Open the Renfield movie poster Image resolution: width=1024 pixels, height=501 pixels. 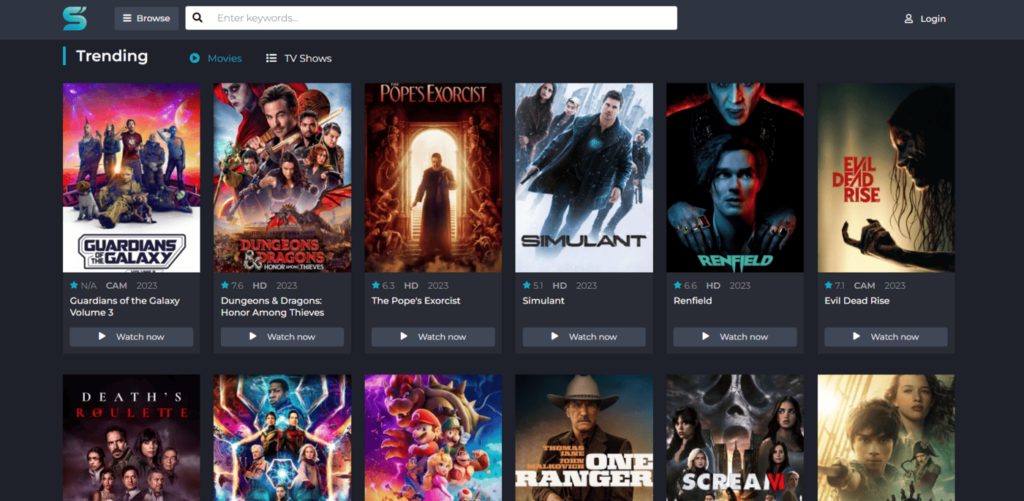tap(735, 178)
